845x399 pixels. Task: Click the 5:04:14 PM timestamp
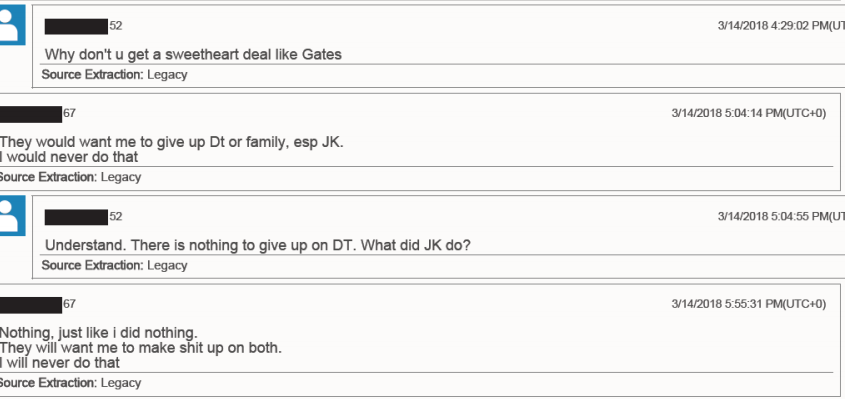pyautogui.click(x=749, y=113)
